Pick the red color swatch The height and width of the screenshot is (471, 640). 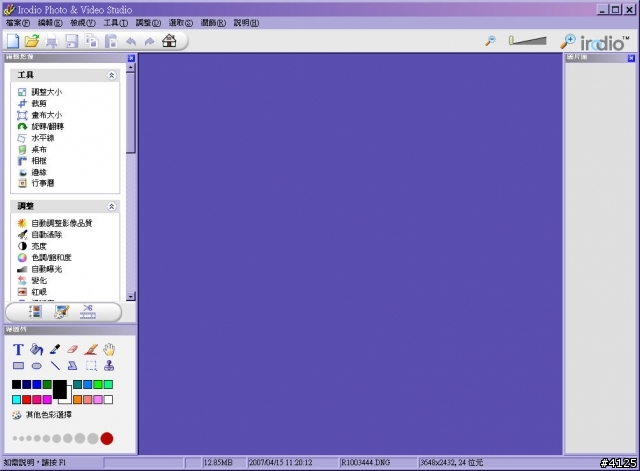(27, 400)
